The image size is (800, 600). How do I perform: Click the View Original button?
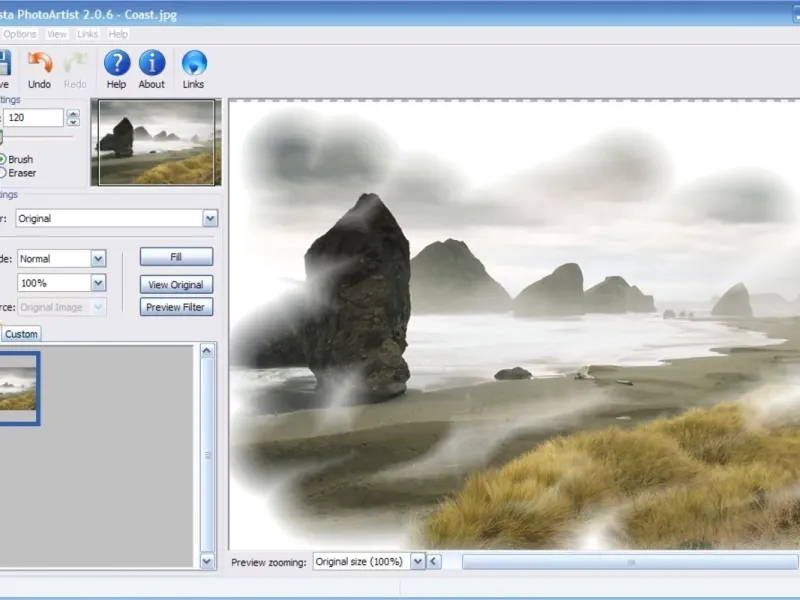176,284
